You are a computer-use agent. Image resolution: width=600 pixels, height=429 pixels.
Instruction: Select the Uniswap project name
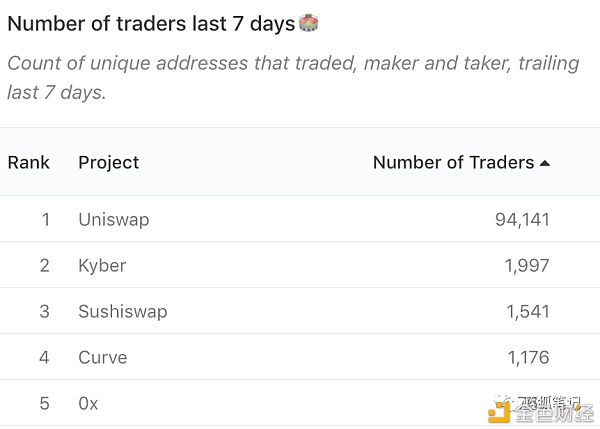(x=114, y=220)
